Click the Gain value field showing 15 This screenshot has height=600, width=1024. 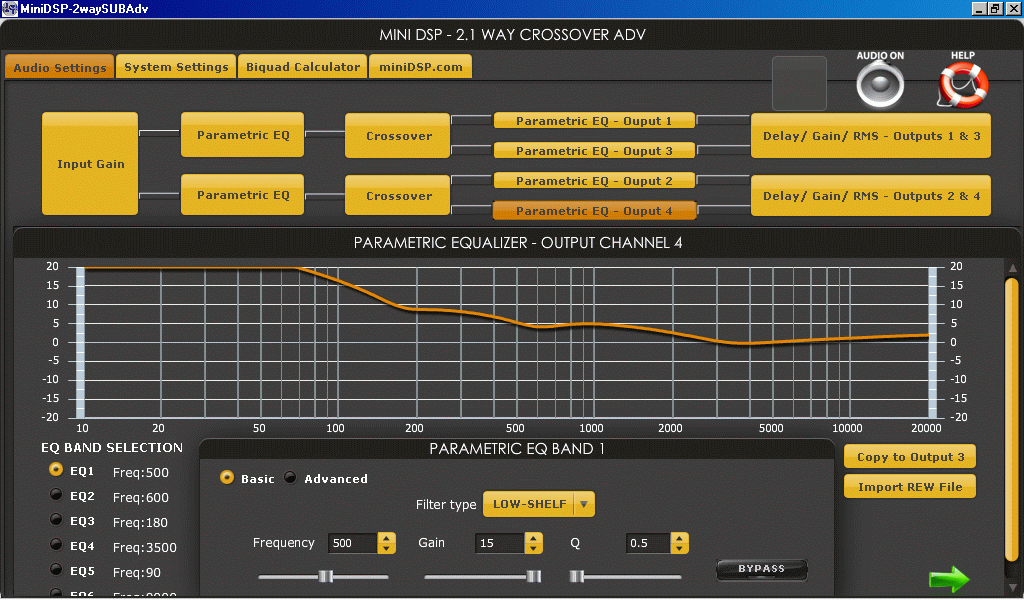(x=500, y=543)
